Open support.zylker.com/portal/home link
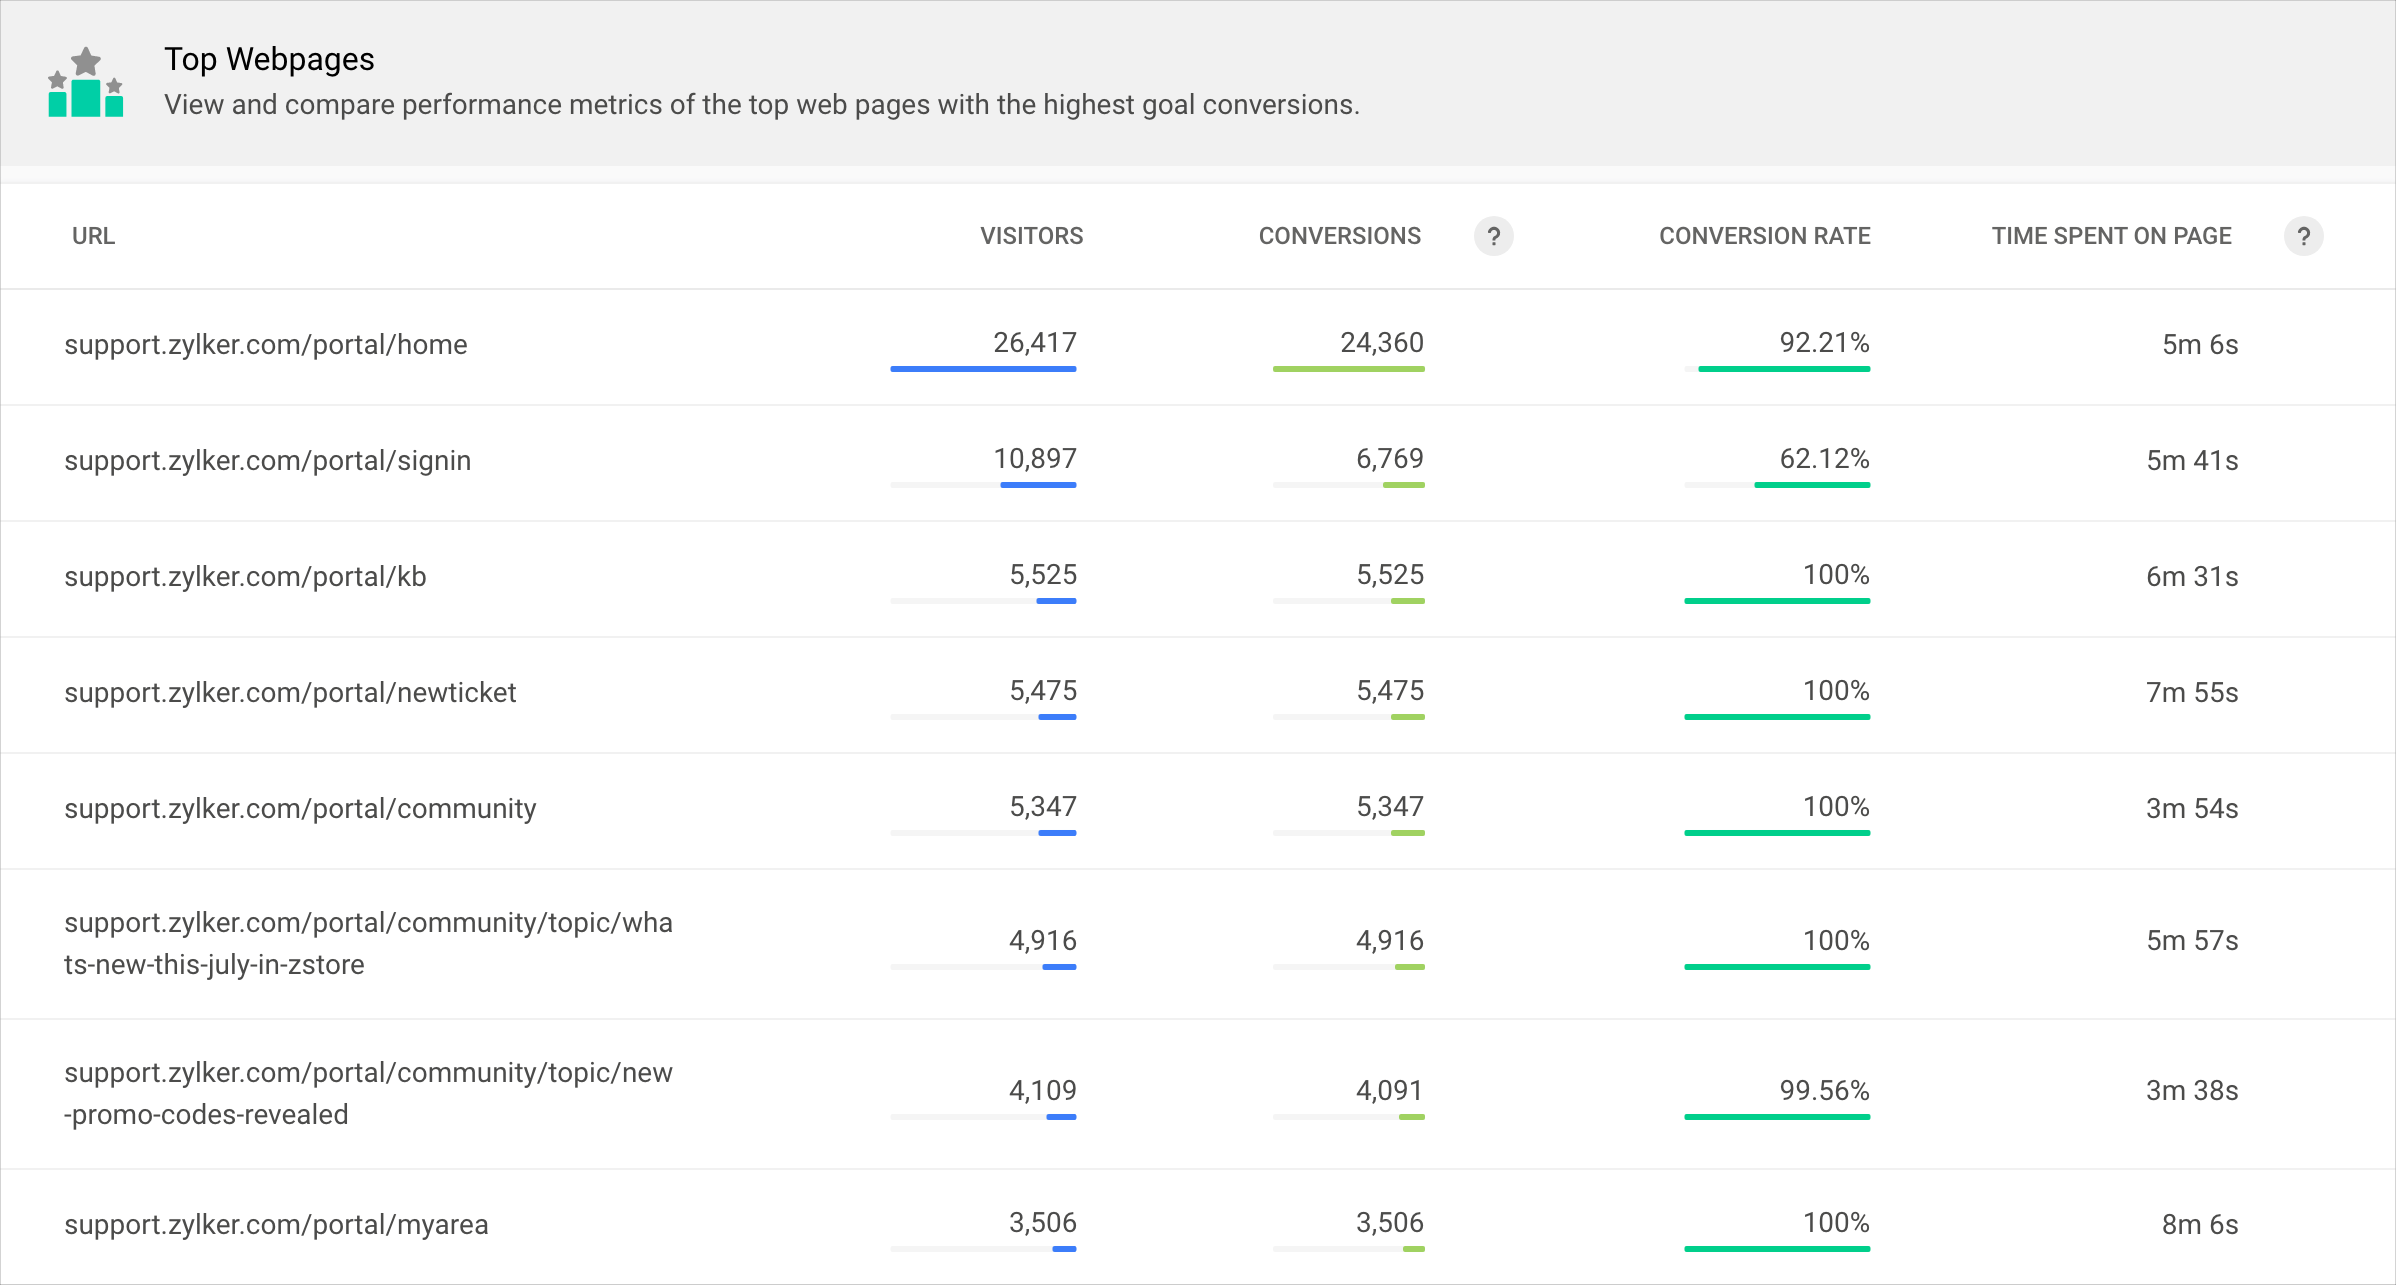 pos(266,345)
